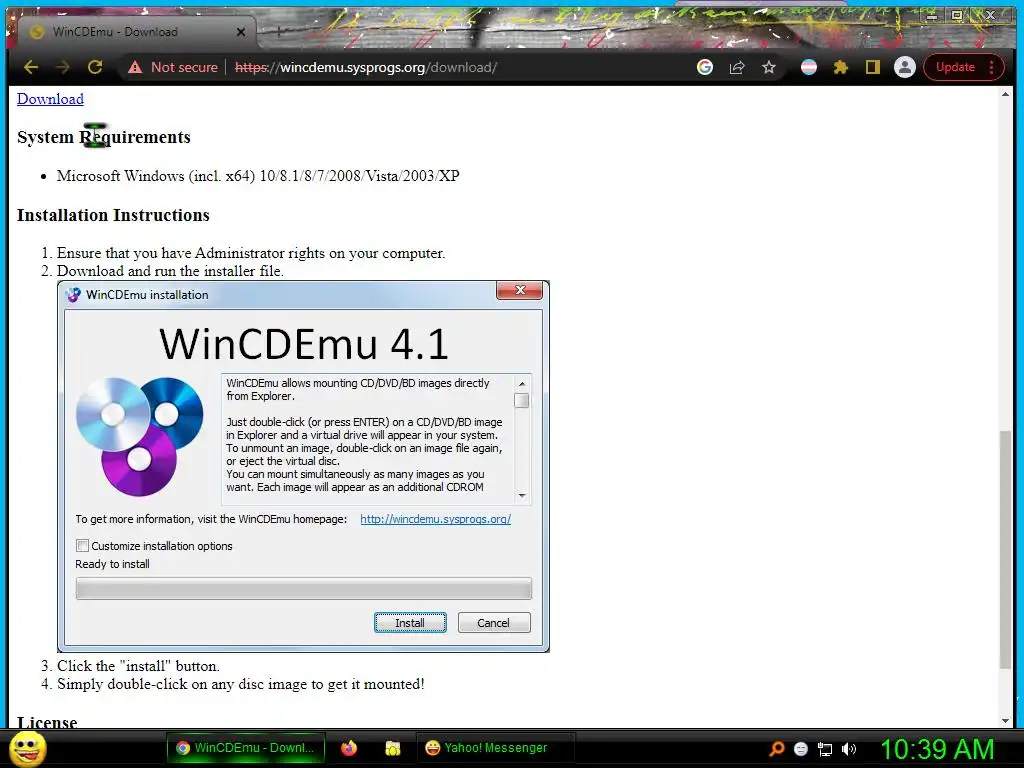Switch to Yahoo! Messenger taskbar item
Image resolution: width=1024 pixels, height=768 pixels.
495,748
